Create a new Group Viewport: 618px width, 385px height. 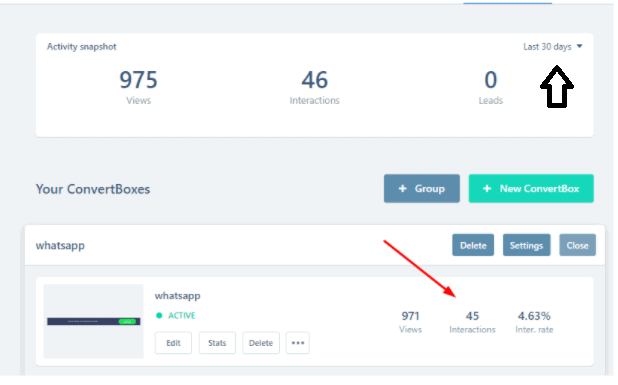click(x=422, y=189)
